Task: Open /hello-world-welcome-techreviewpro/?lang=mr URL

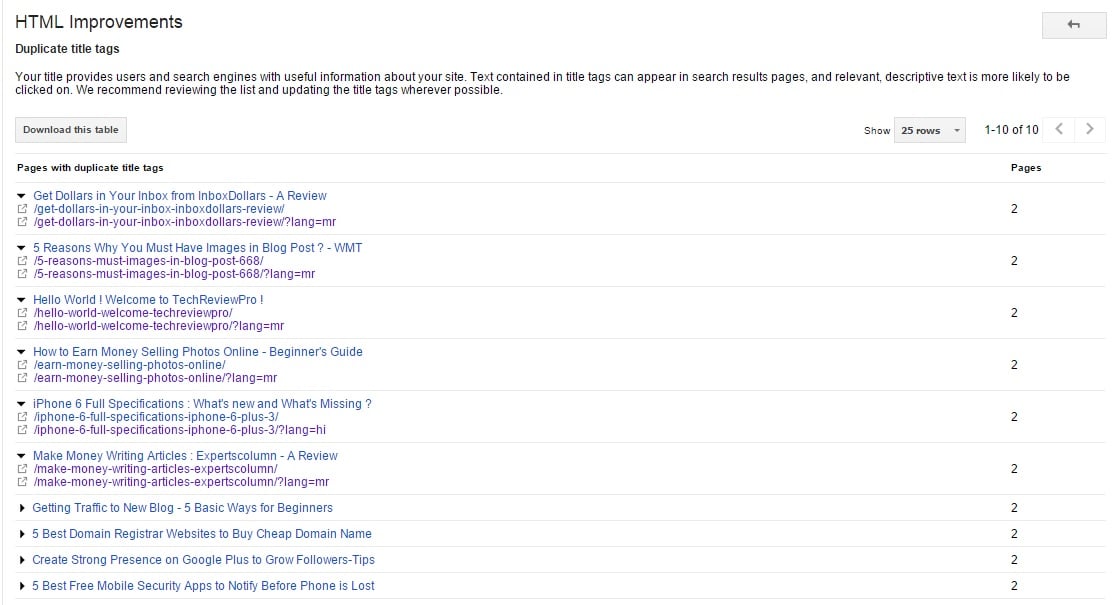Action: point(158,325)
